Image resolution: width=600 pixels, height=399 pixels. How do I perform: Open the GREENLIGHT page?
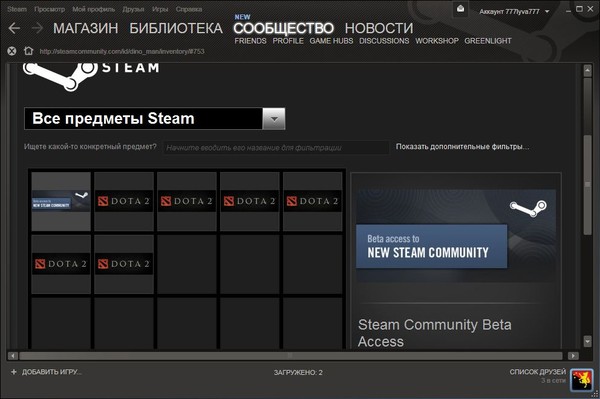click(x=488, y=41)
